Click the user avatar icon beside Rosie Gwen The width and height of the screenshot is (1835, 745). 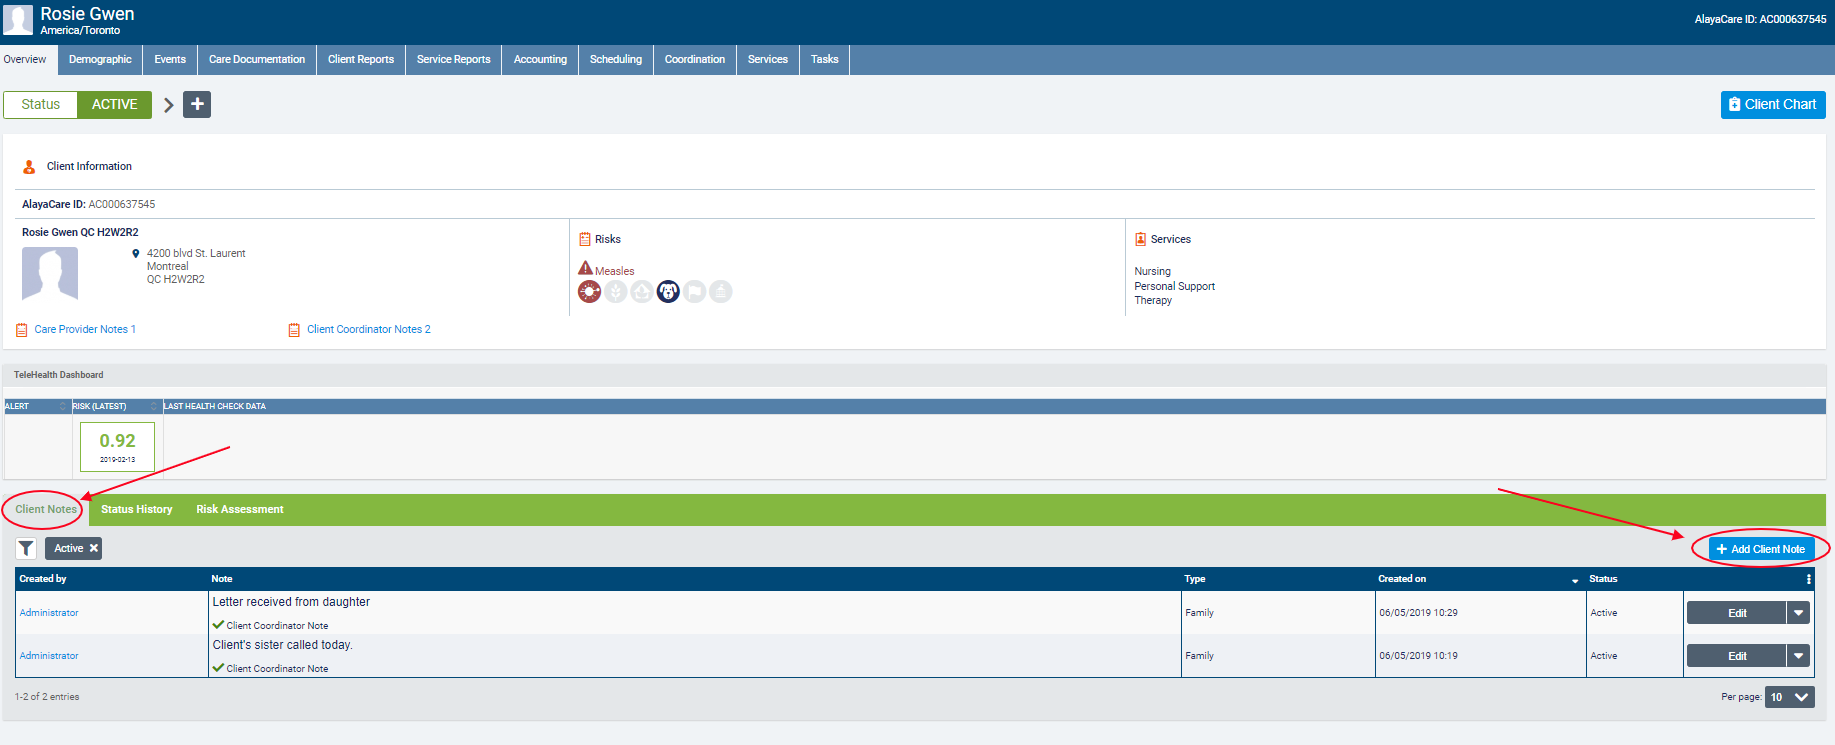pos(17,20)
